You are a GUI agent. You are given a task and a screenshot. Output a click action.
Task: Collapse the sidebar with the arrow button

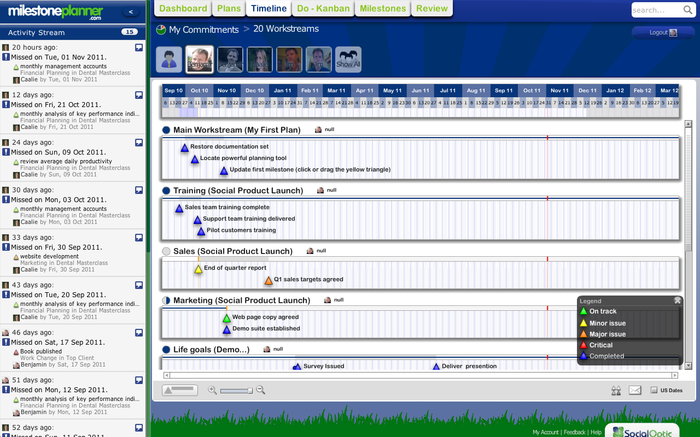point(133,12)
